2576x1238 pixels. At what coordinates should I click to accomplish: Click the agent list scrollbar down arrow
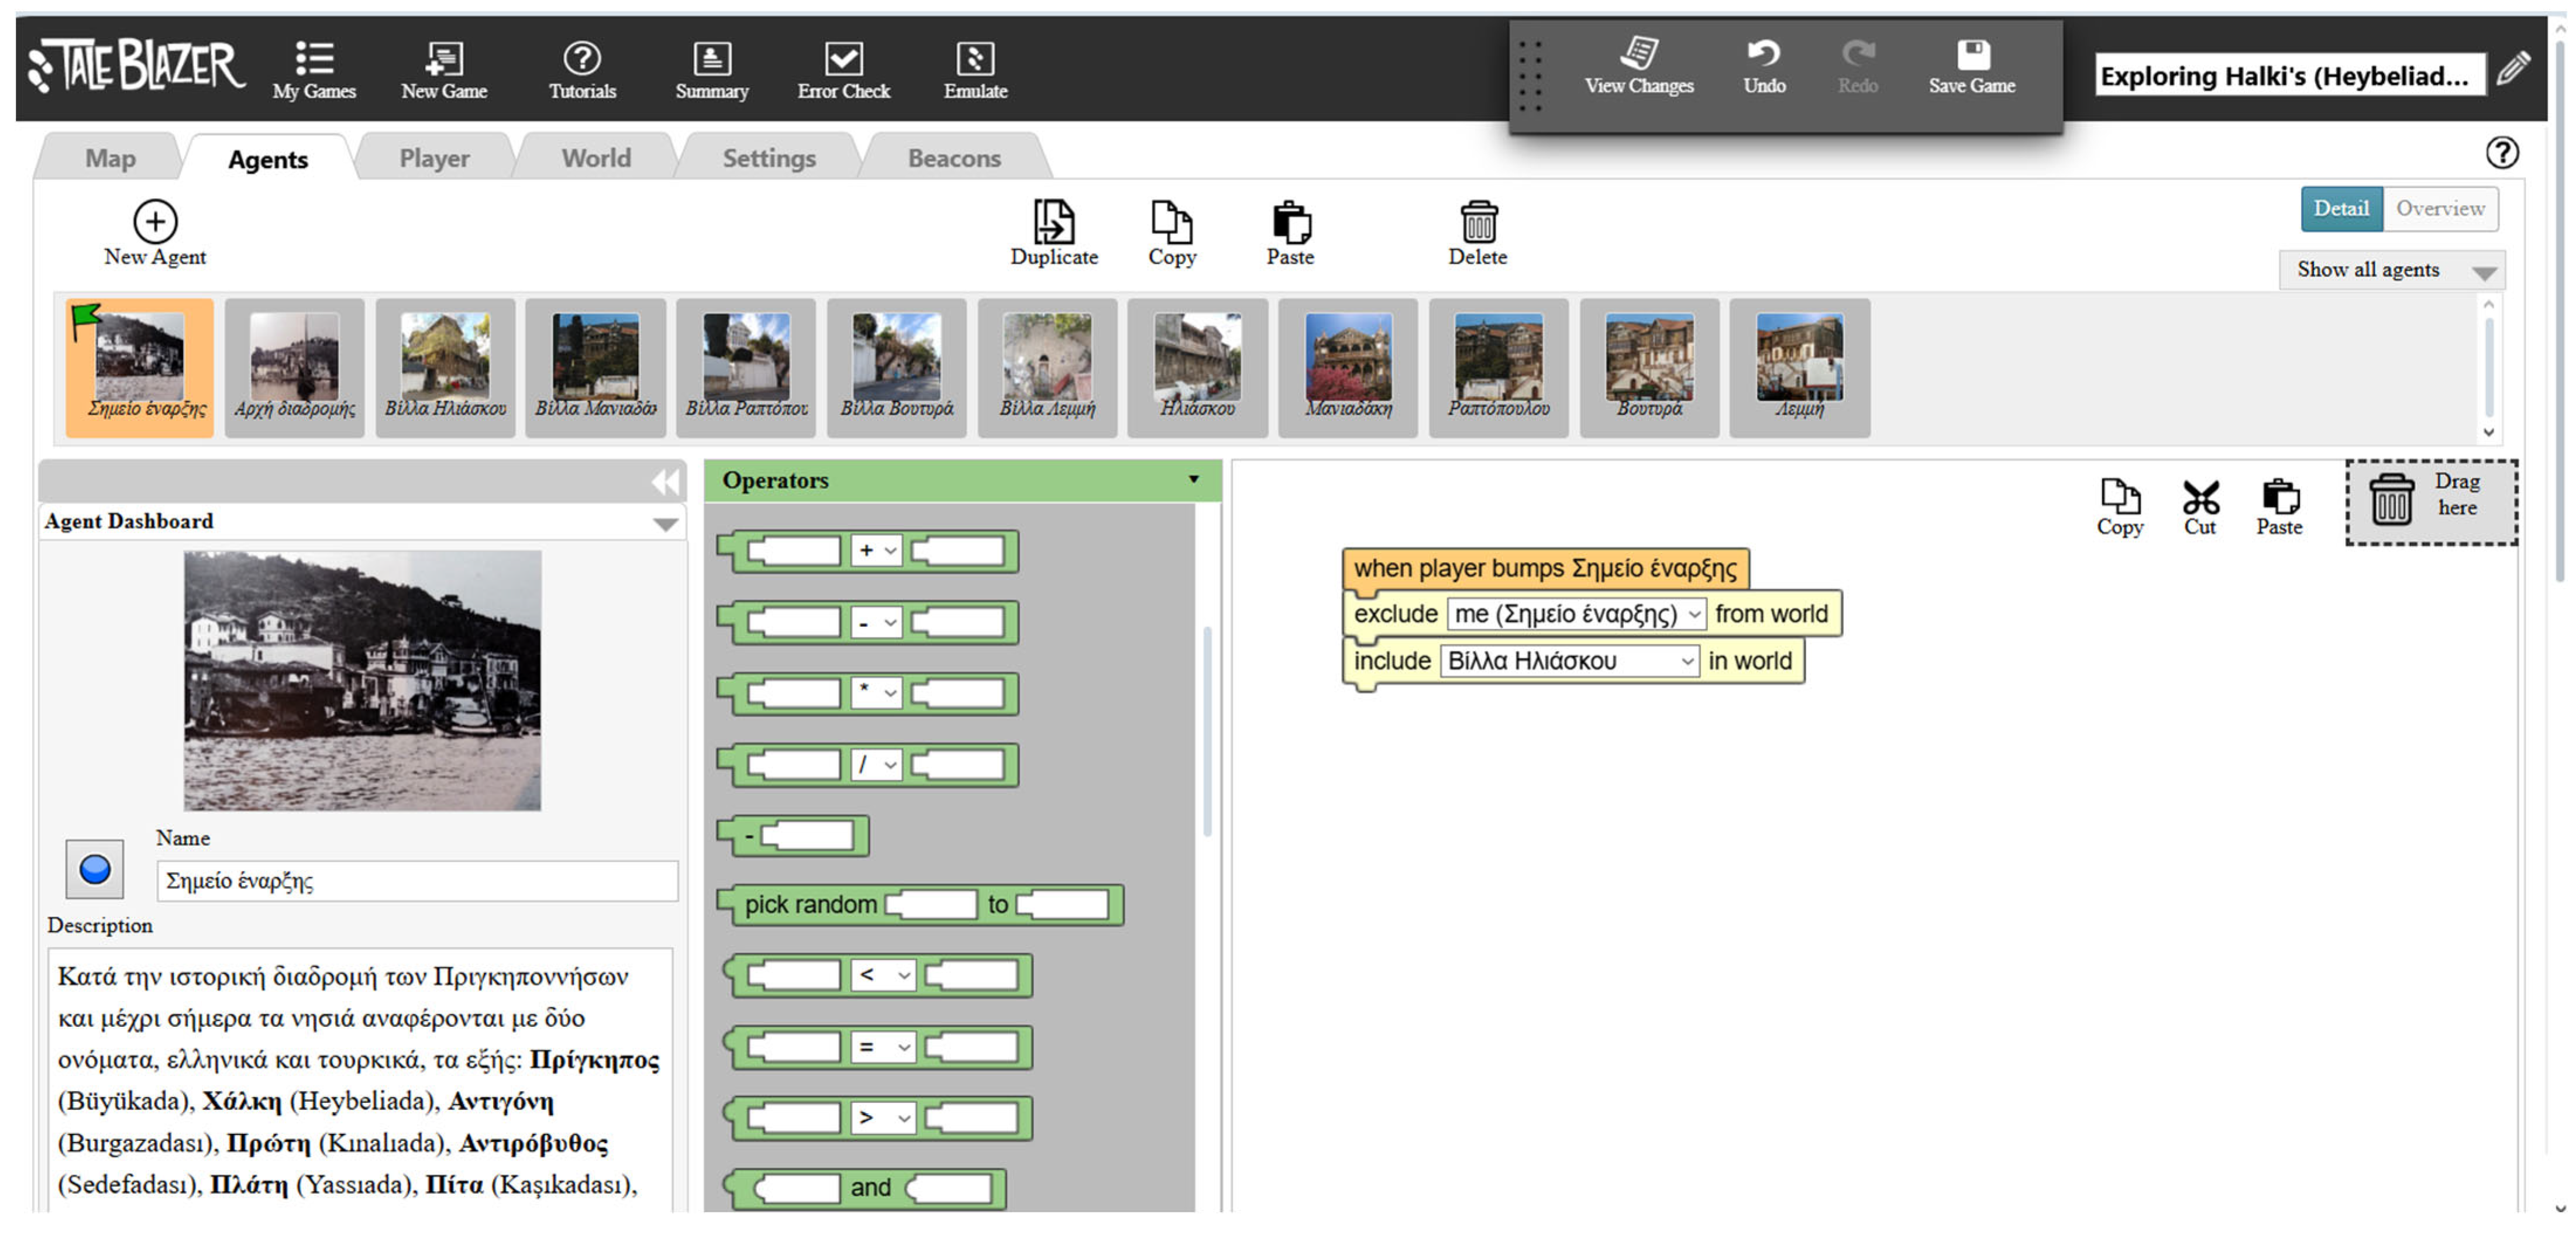tap(2488, 433)
